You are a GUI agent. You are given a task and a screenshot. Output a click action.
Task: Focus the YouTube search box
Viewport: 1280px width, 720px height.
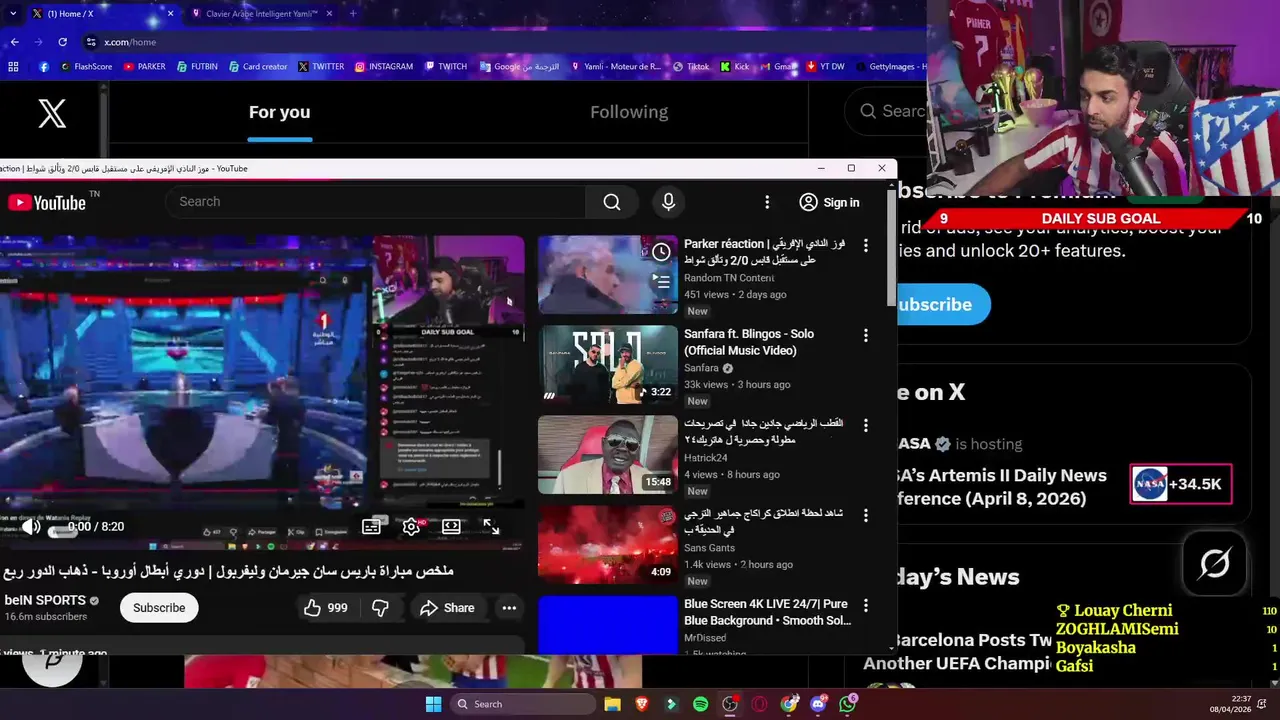point(375,202)
